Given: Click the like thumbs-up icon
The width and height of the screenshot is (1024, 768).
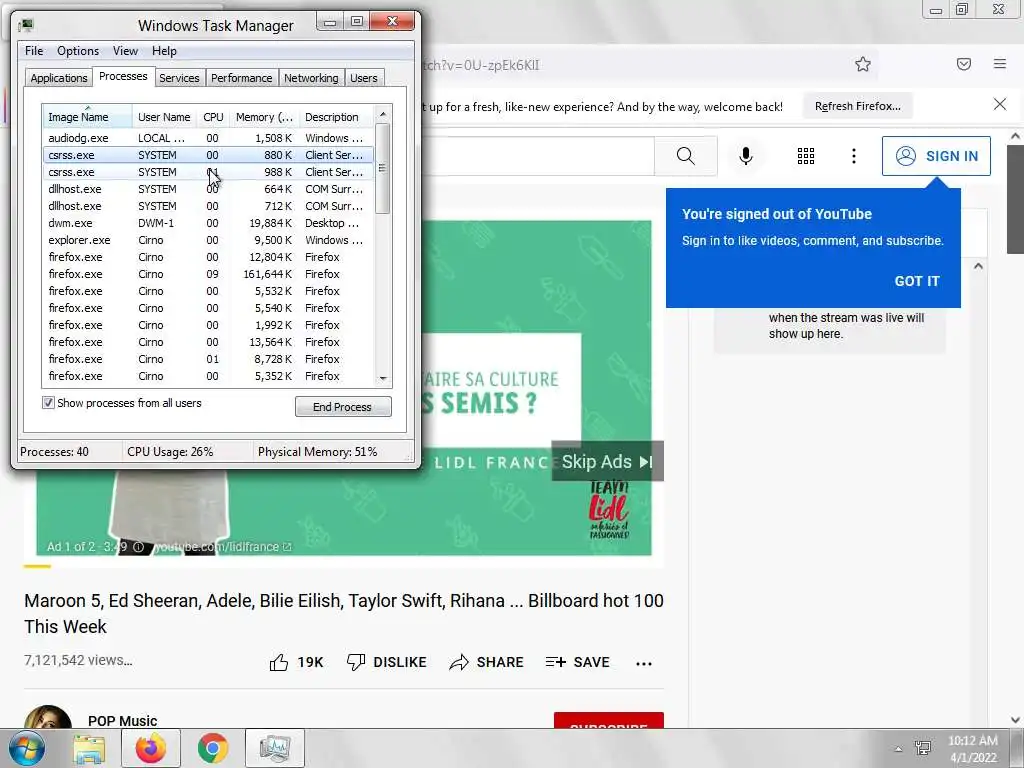Looking at the screenshot, I should pyautogui.click(x=279, y=662).
